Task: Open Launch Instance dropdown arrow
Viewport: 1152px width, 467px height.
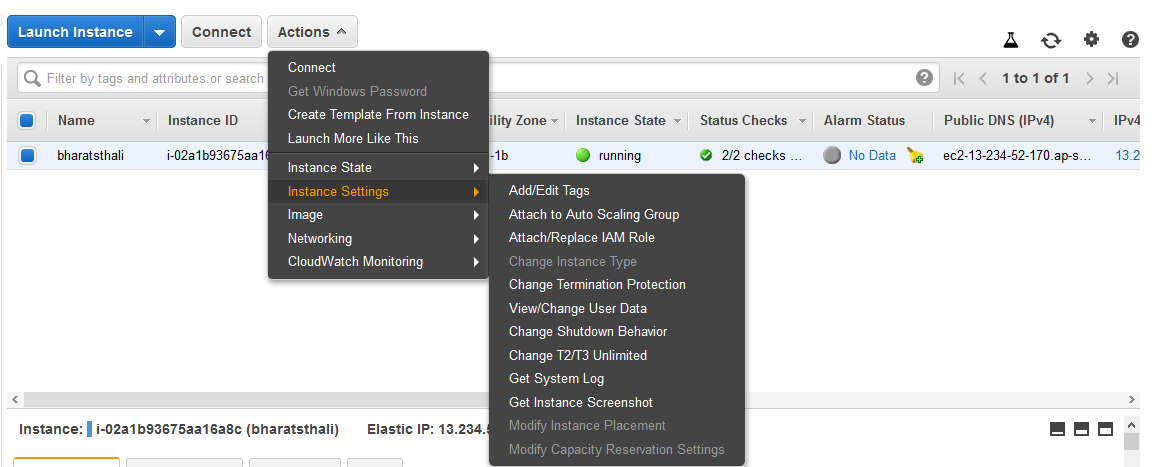Action: [x=159, y=32]
